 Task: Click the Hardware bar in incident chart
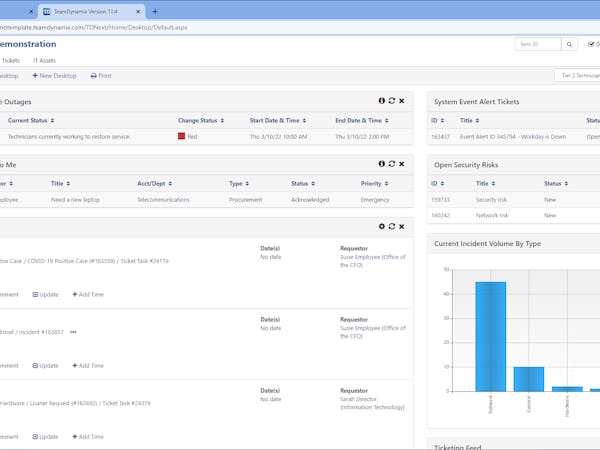pyautogui.click(x=567, y=389)
